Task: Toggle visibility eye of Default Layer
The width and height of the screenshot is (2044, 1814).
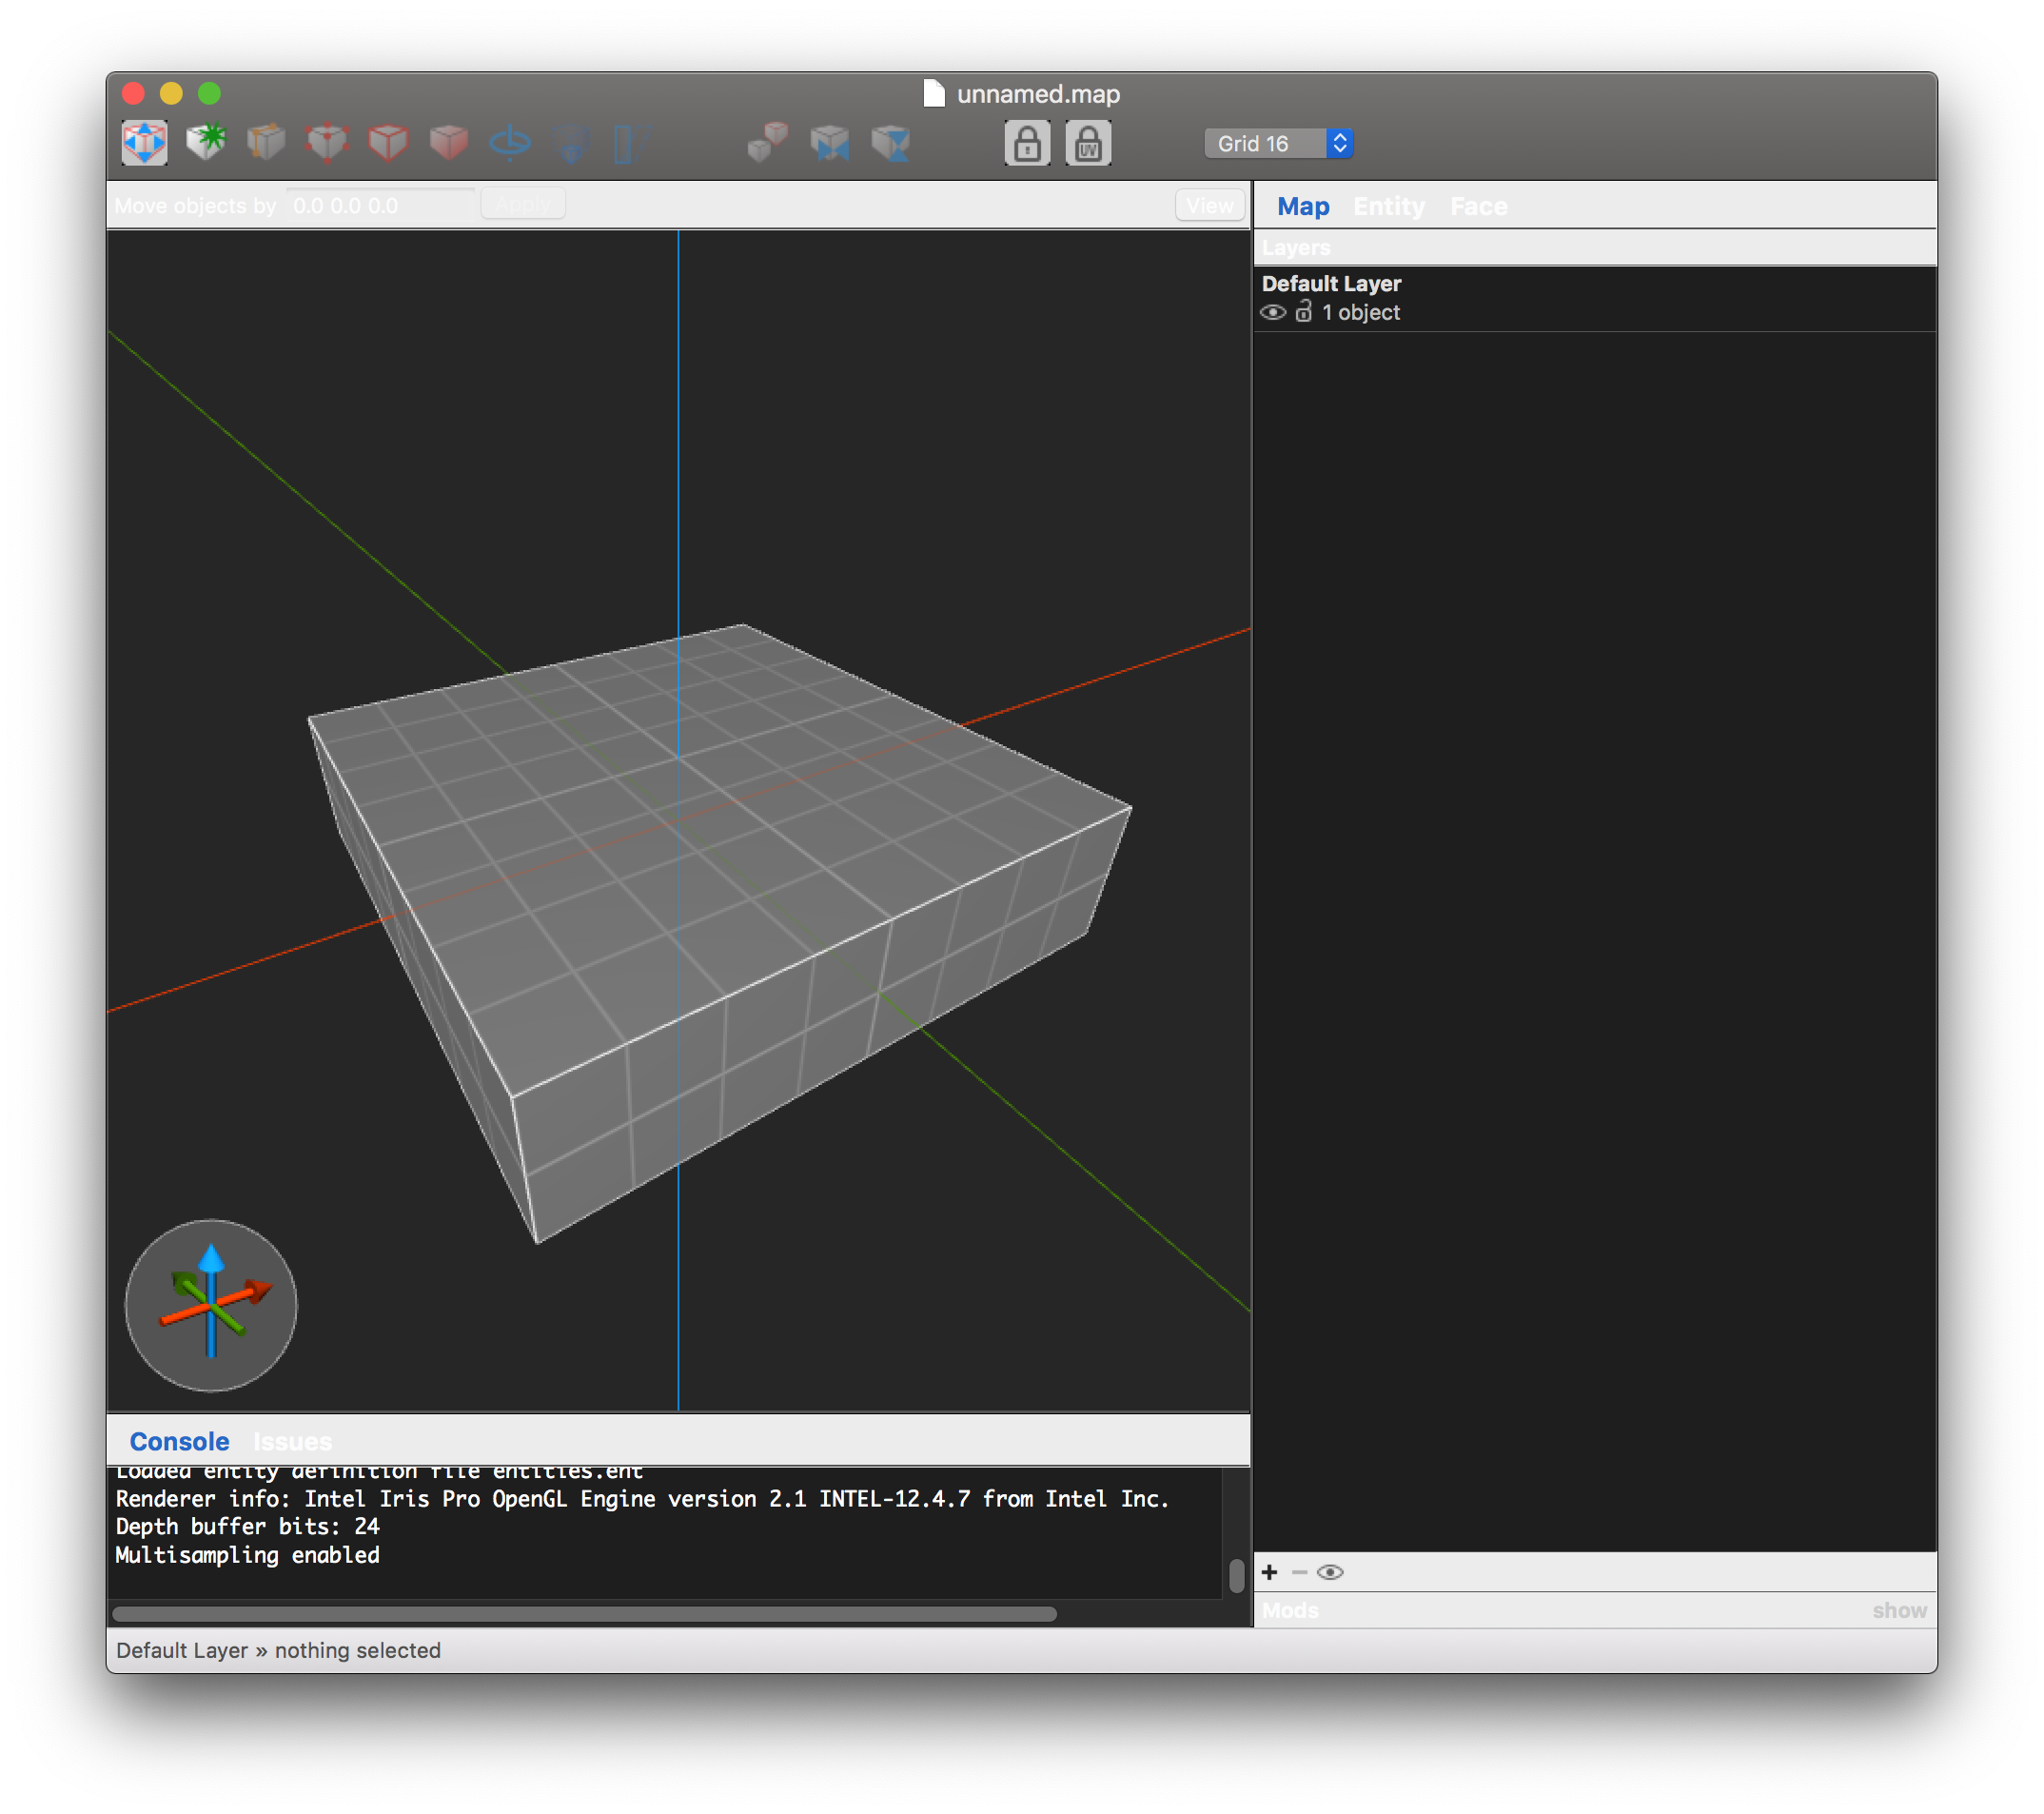Action: 1272,313
